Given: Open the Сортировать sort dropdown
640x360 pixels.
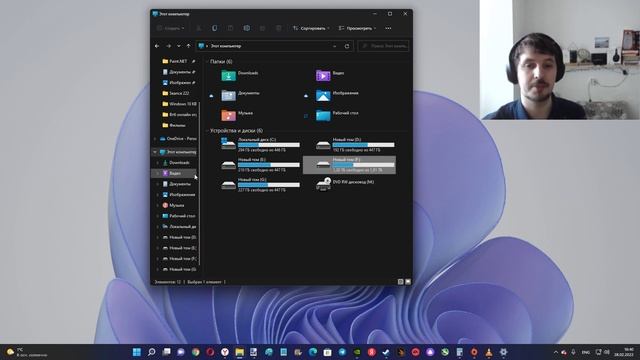Looking at the screenshot, I should tap(311, 28).
